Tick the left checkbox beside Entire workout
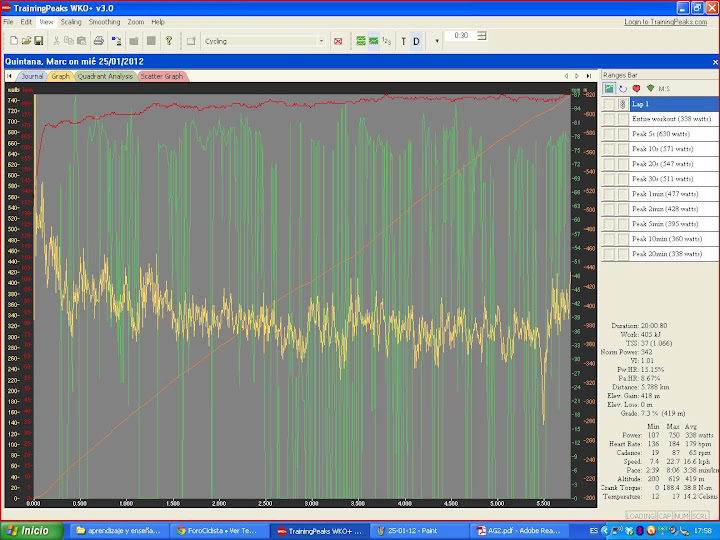 609,119
